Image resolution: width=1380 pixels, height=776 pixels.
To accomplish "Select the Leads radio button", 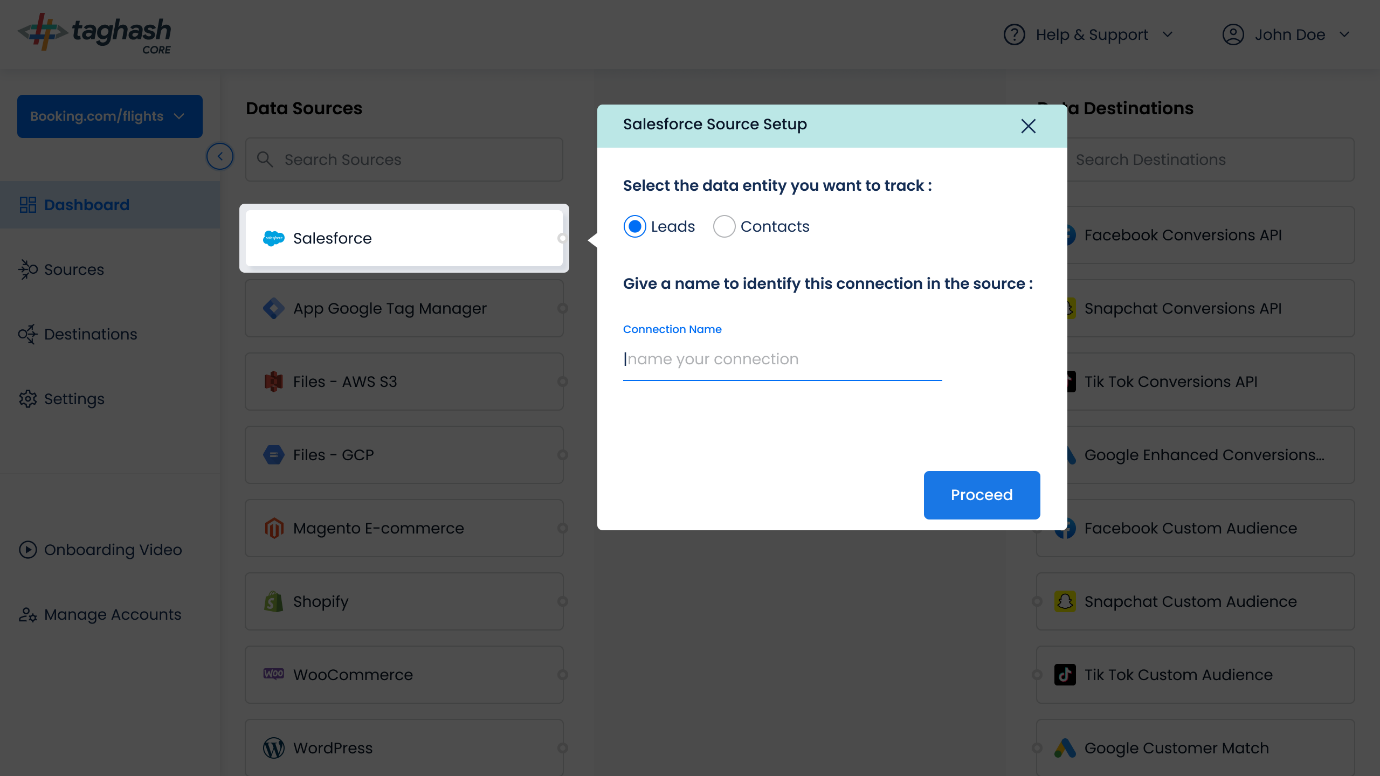I will point(635,227).
